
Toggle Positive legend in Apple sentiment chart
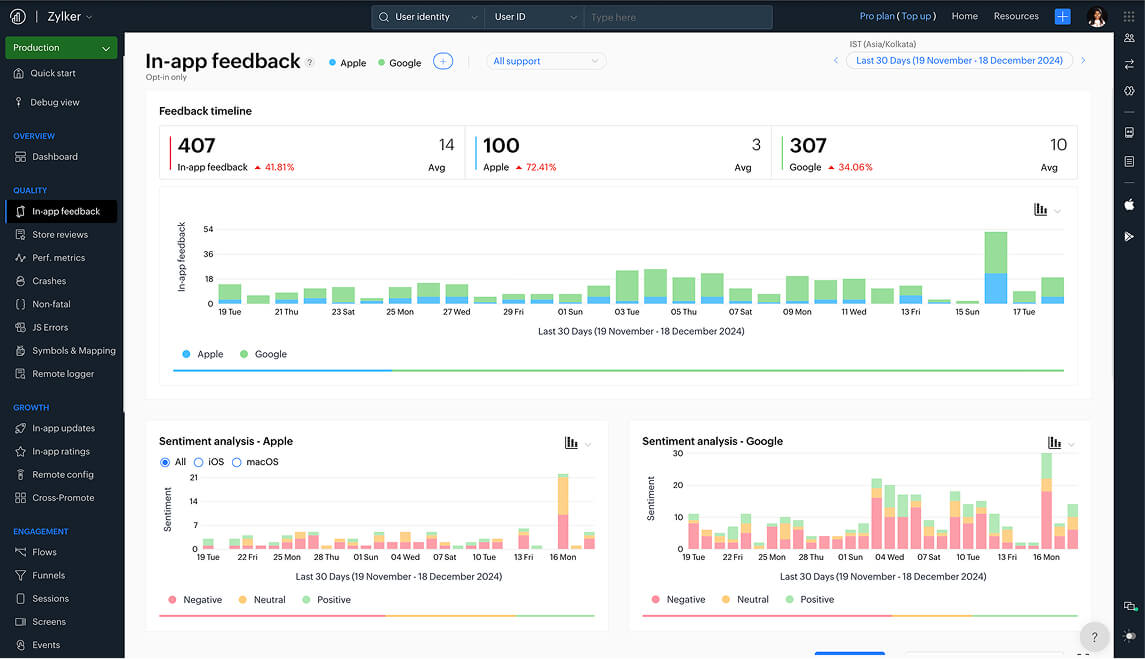(326, 600)
